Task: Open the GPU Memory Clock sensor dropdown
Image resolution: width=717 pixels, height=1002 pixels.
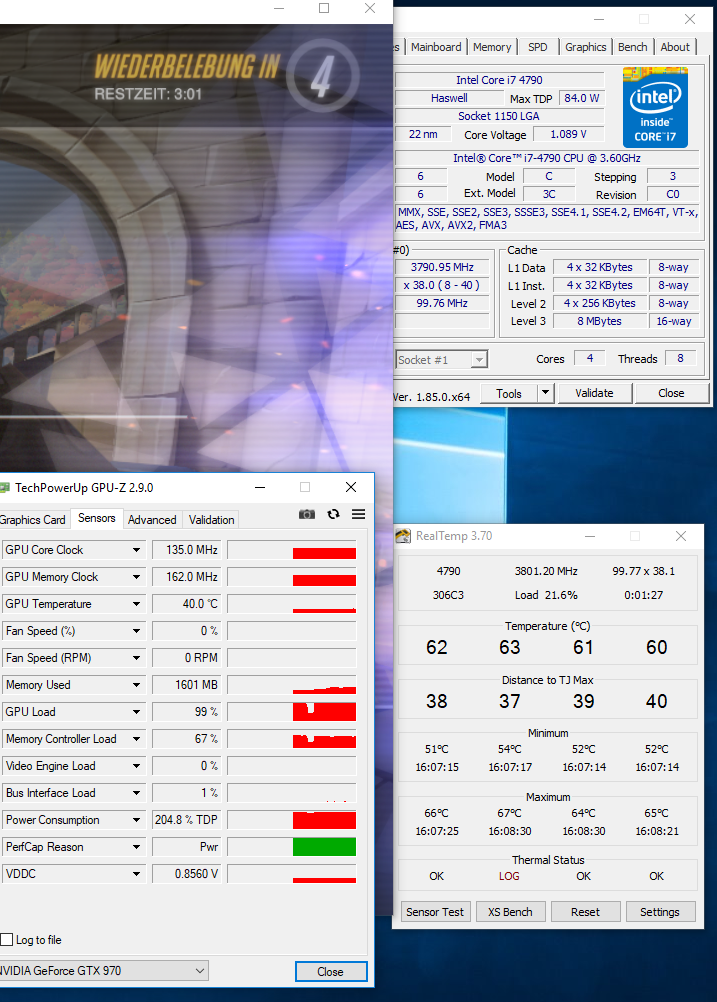Action: pyautogui.click(x=136, y=577)
